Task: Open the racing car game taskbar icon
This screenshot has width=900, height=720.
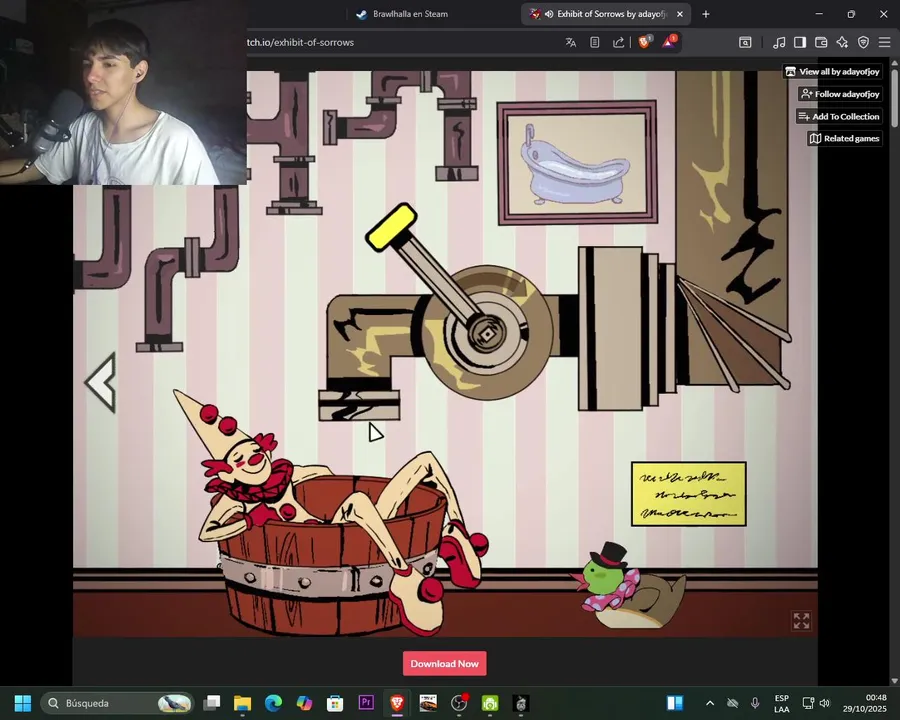Action: point(428,703)
